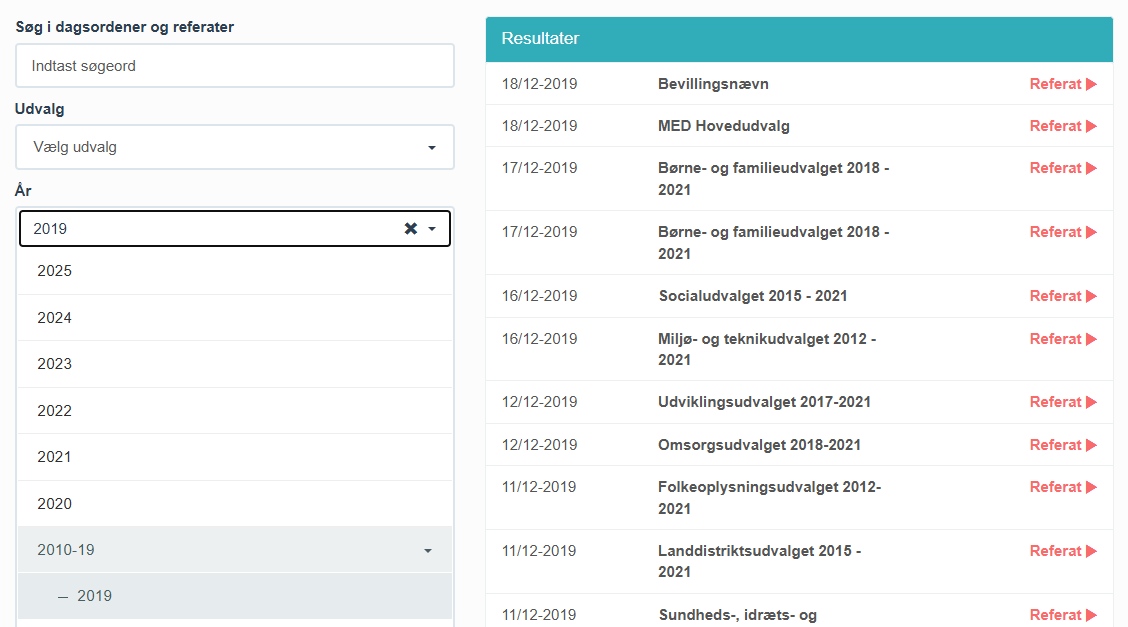
Task: Select the nested 2019 year option
Action: click(95, 596)
